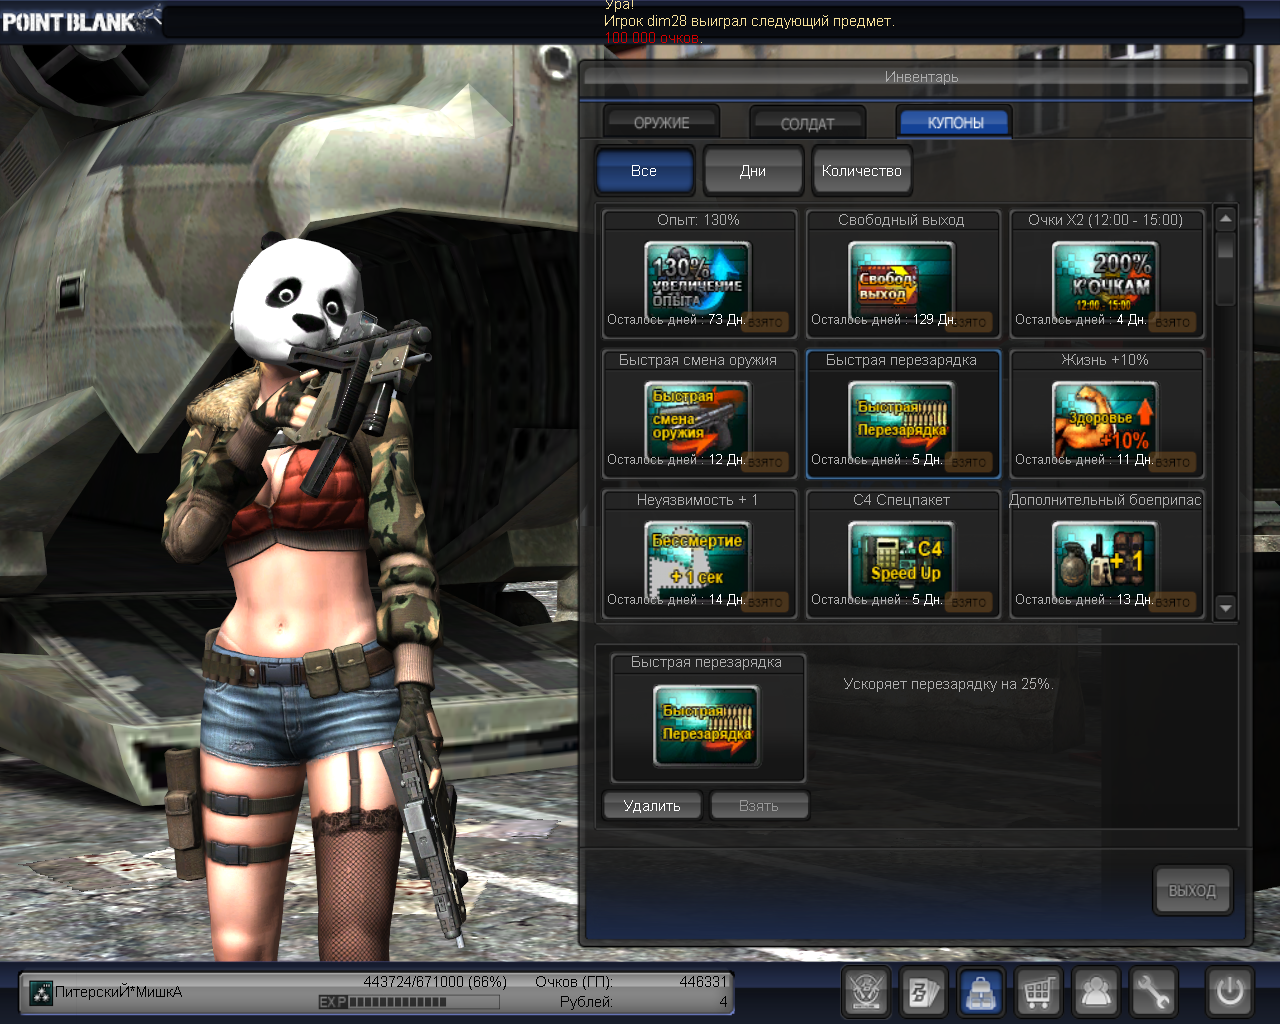This screenshot has width=1280, height=1024.
Task: Open the backpack inventory icon
Action: point(981,993)
